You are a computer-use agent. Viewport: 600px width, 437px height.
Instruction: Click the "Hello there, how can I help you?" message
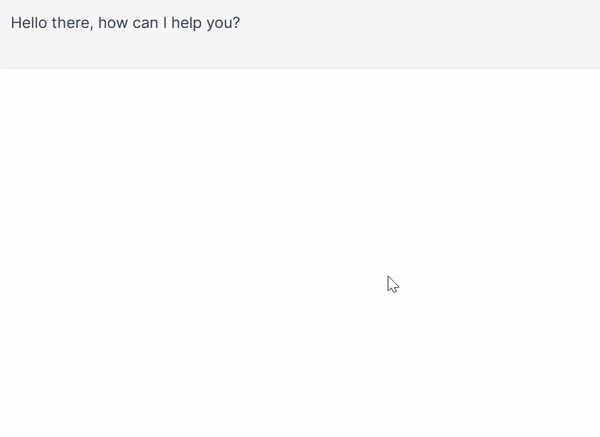pos(126,22)
